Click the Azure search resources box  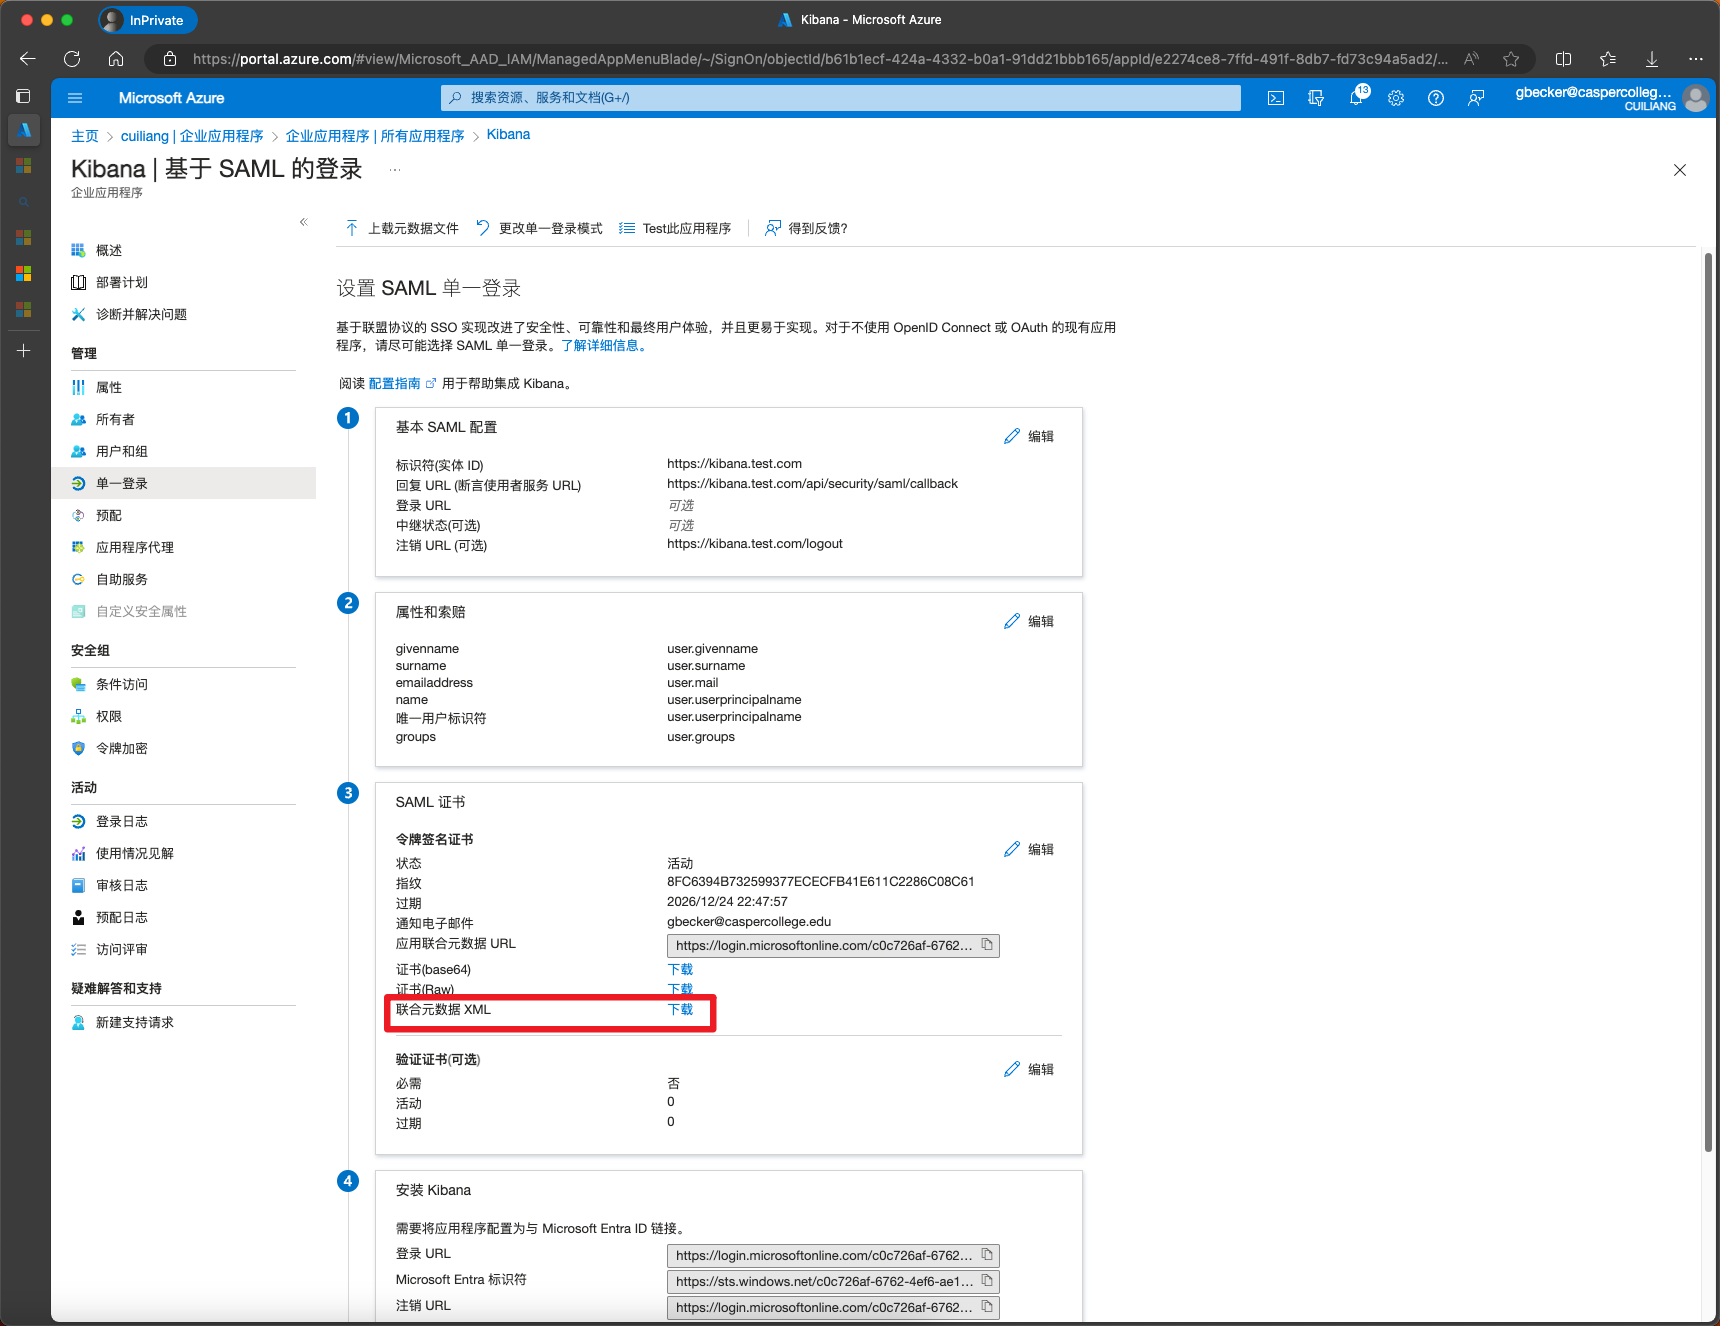pyautogui.click(x=841, y=98)
